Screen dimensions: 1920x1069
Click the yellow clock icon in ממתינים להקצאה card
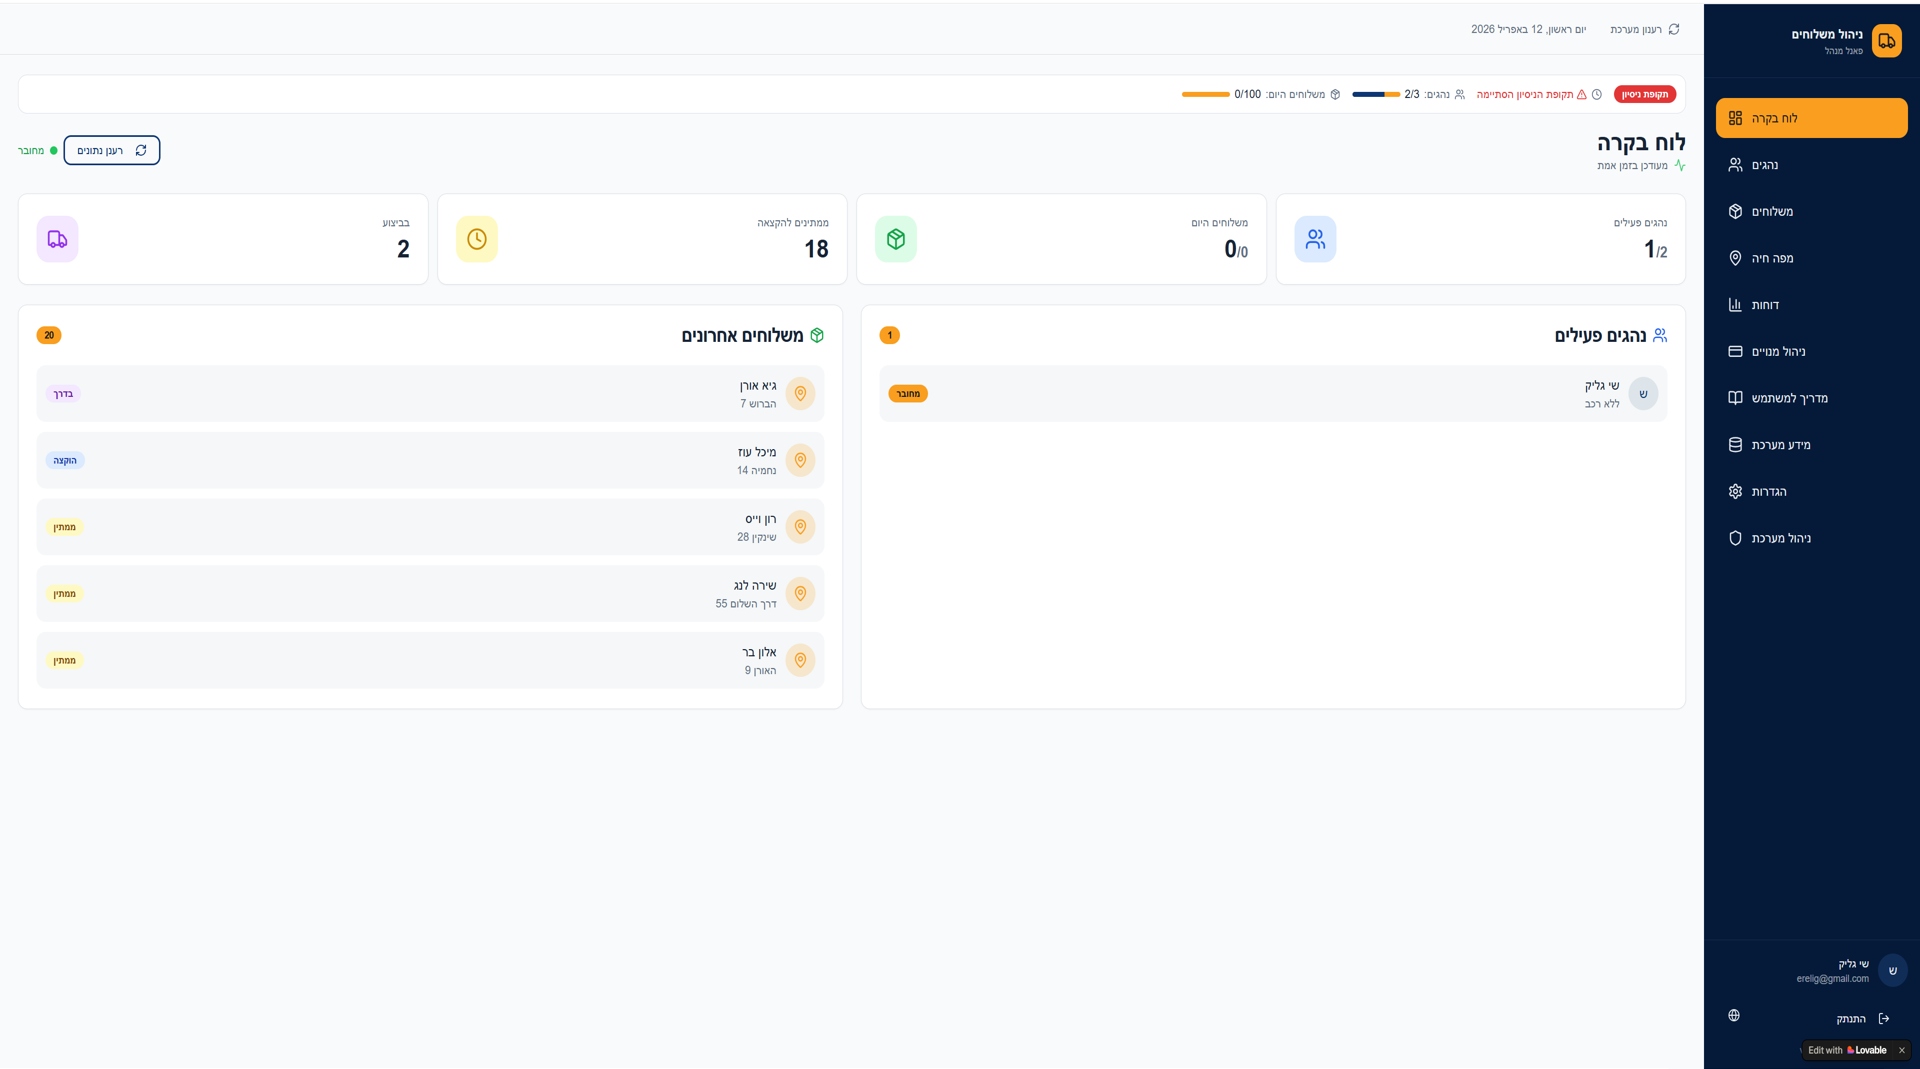[x=477, y=240]
